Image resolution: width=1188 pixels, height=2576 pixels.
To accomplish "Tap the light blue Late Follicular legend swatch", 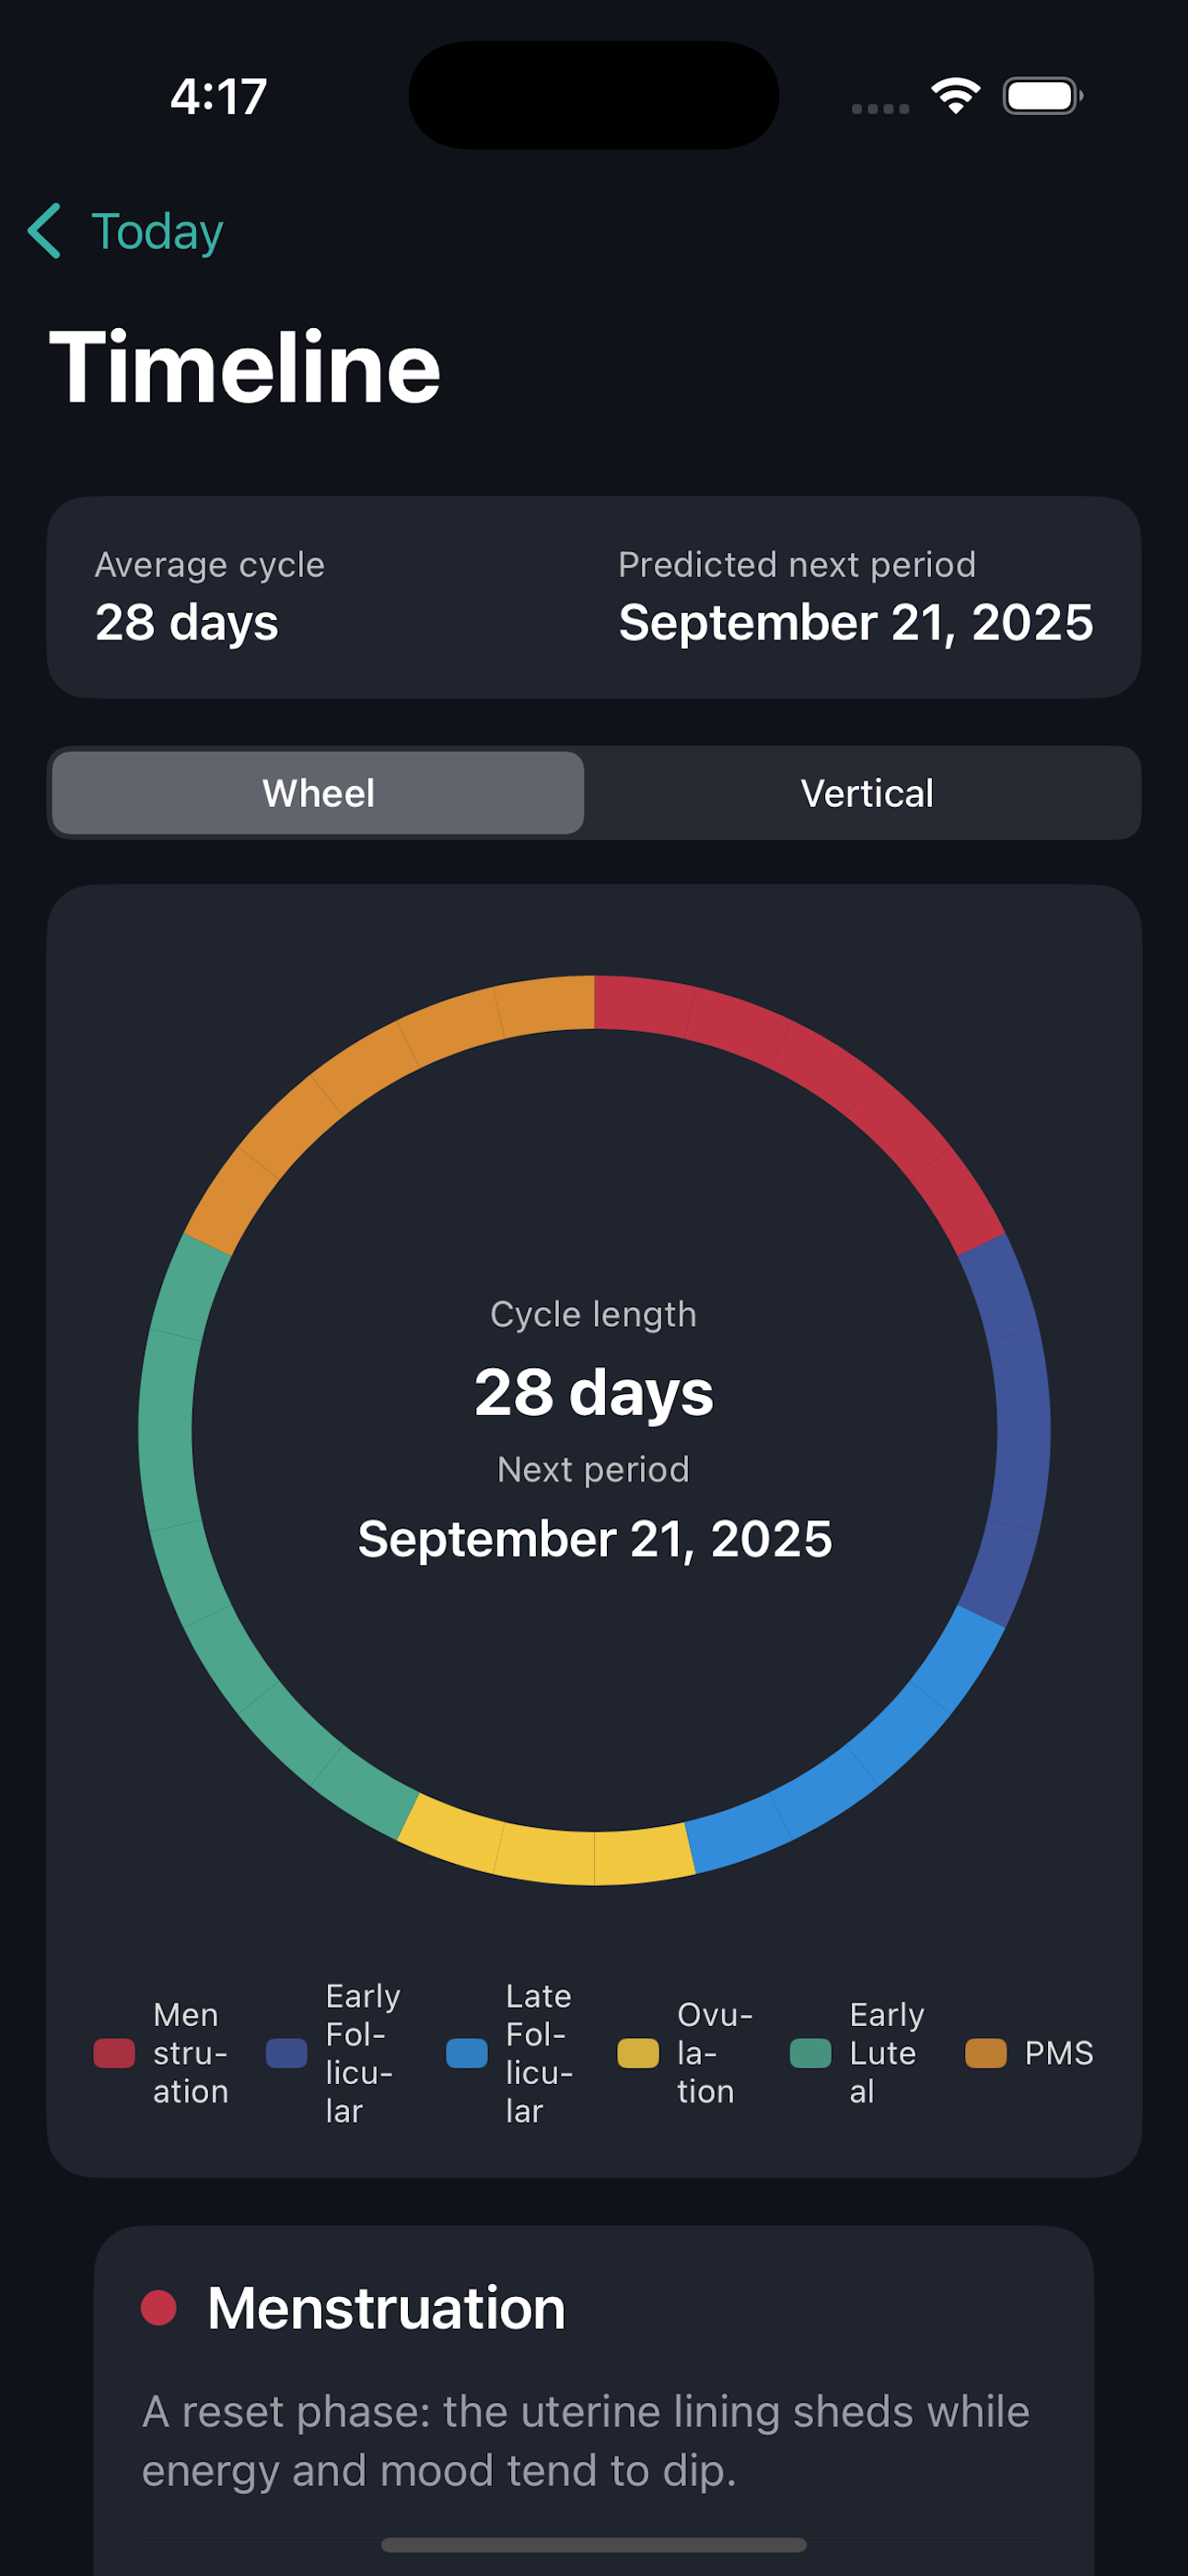I will coord(468,2053).
